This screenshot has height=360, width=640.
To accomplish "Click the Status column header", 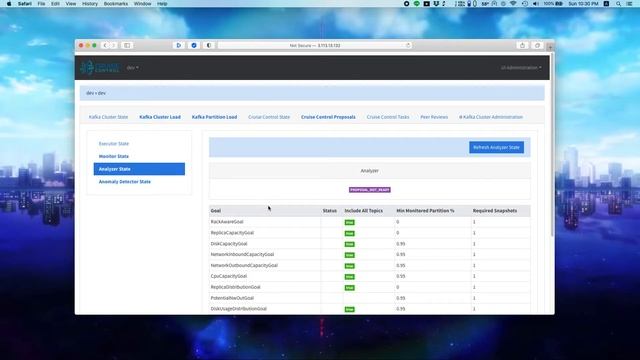I will (330, 211).
